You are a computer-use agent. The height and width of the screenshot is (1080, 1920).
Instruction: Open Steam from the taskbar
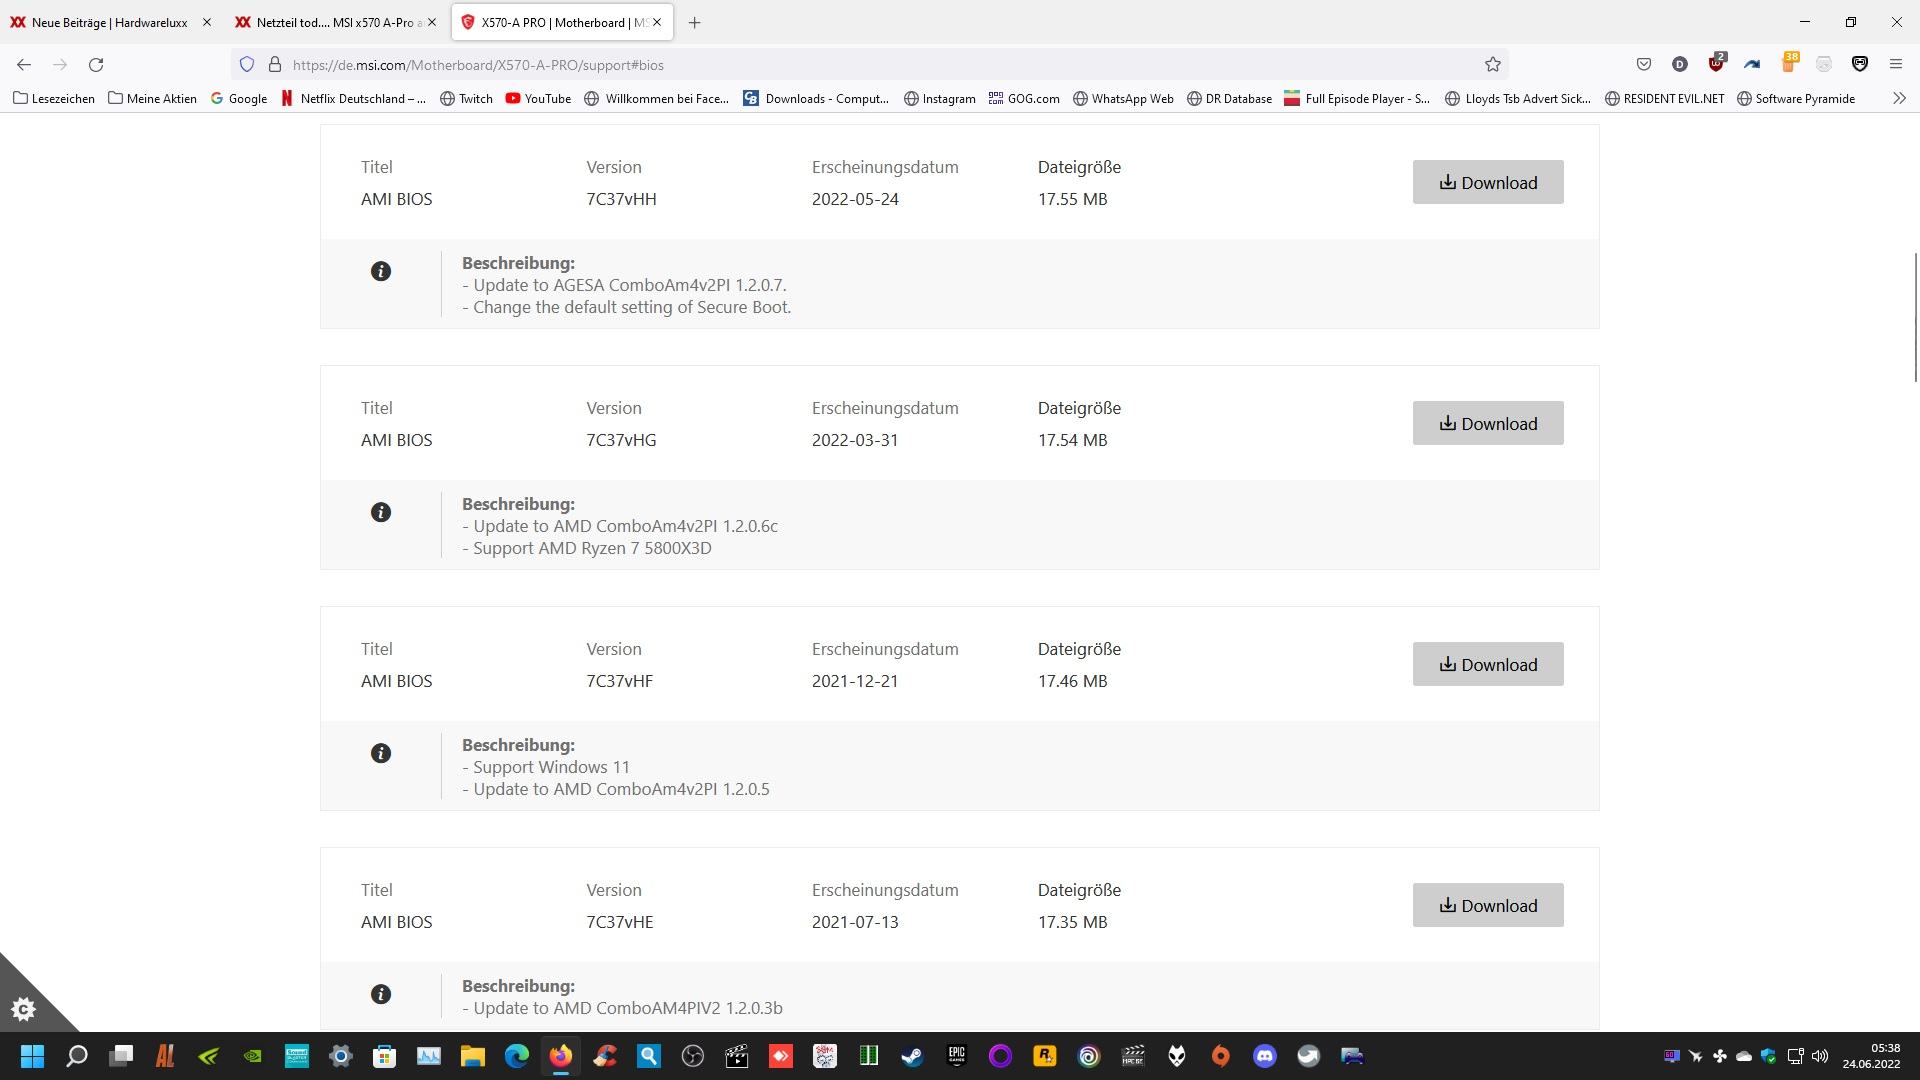click(912, 1056)
